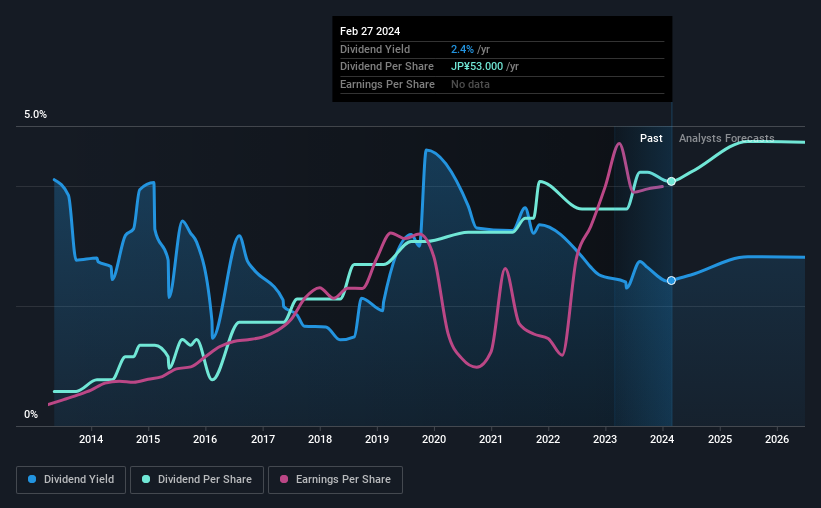Click the 2019 label on the time axis
The image size is (821, 508).
377,439
